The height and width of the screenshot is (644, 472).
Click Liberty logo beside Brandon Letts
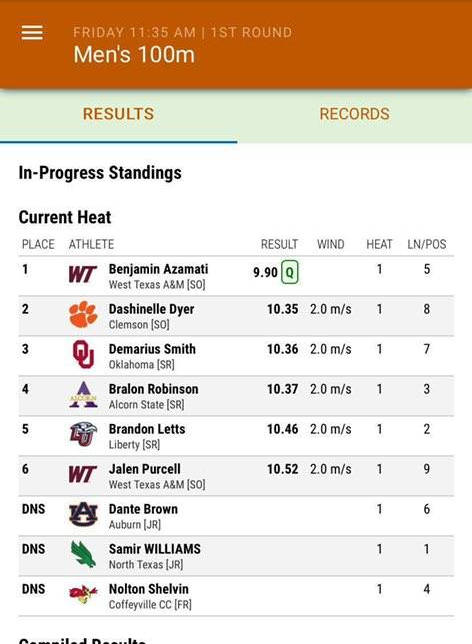83,434
